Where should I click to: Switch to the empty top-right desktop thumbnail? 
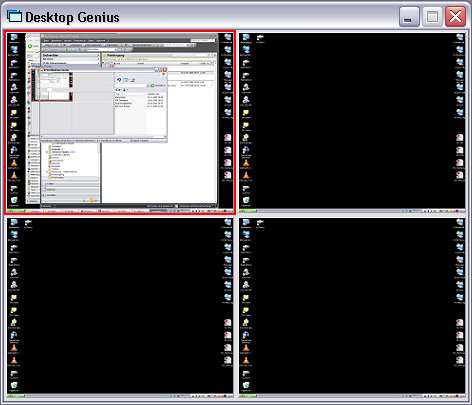coord(352,122)
